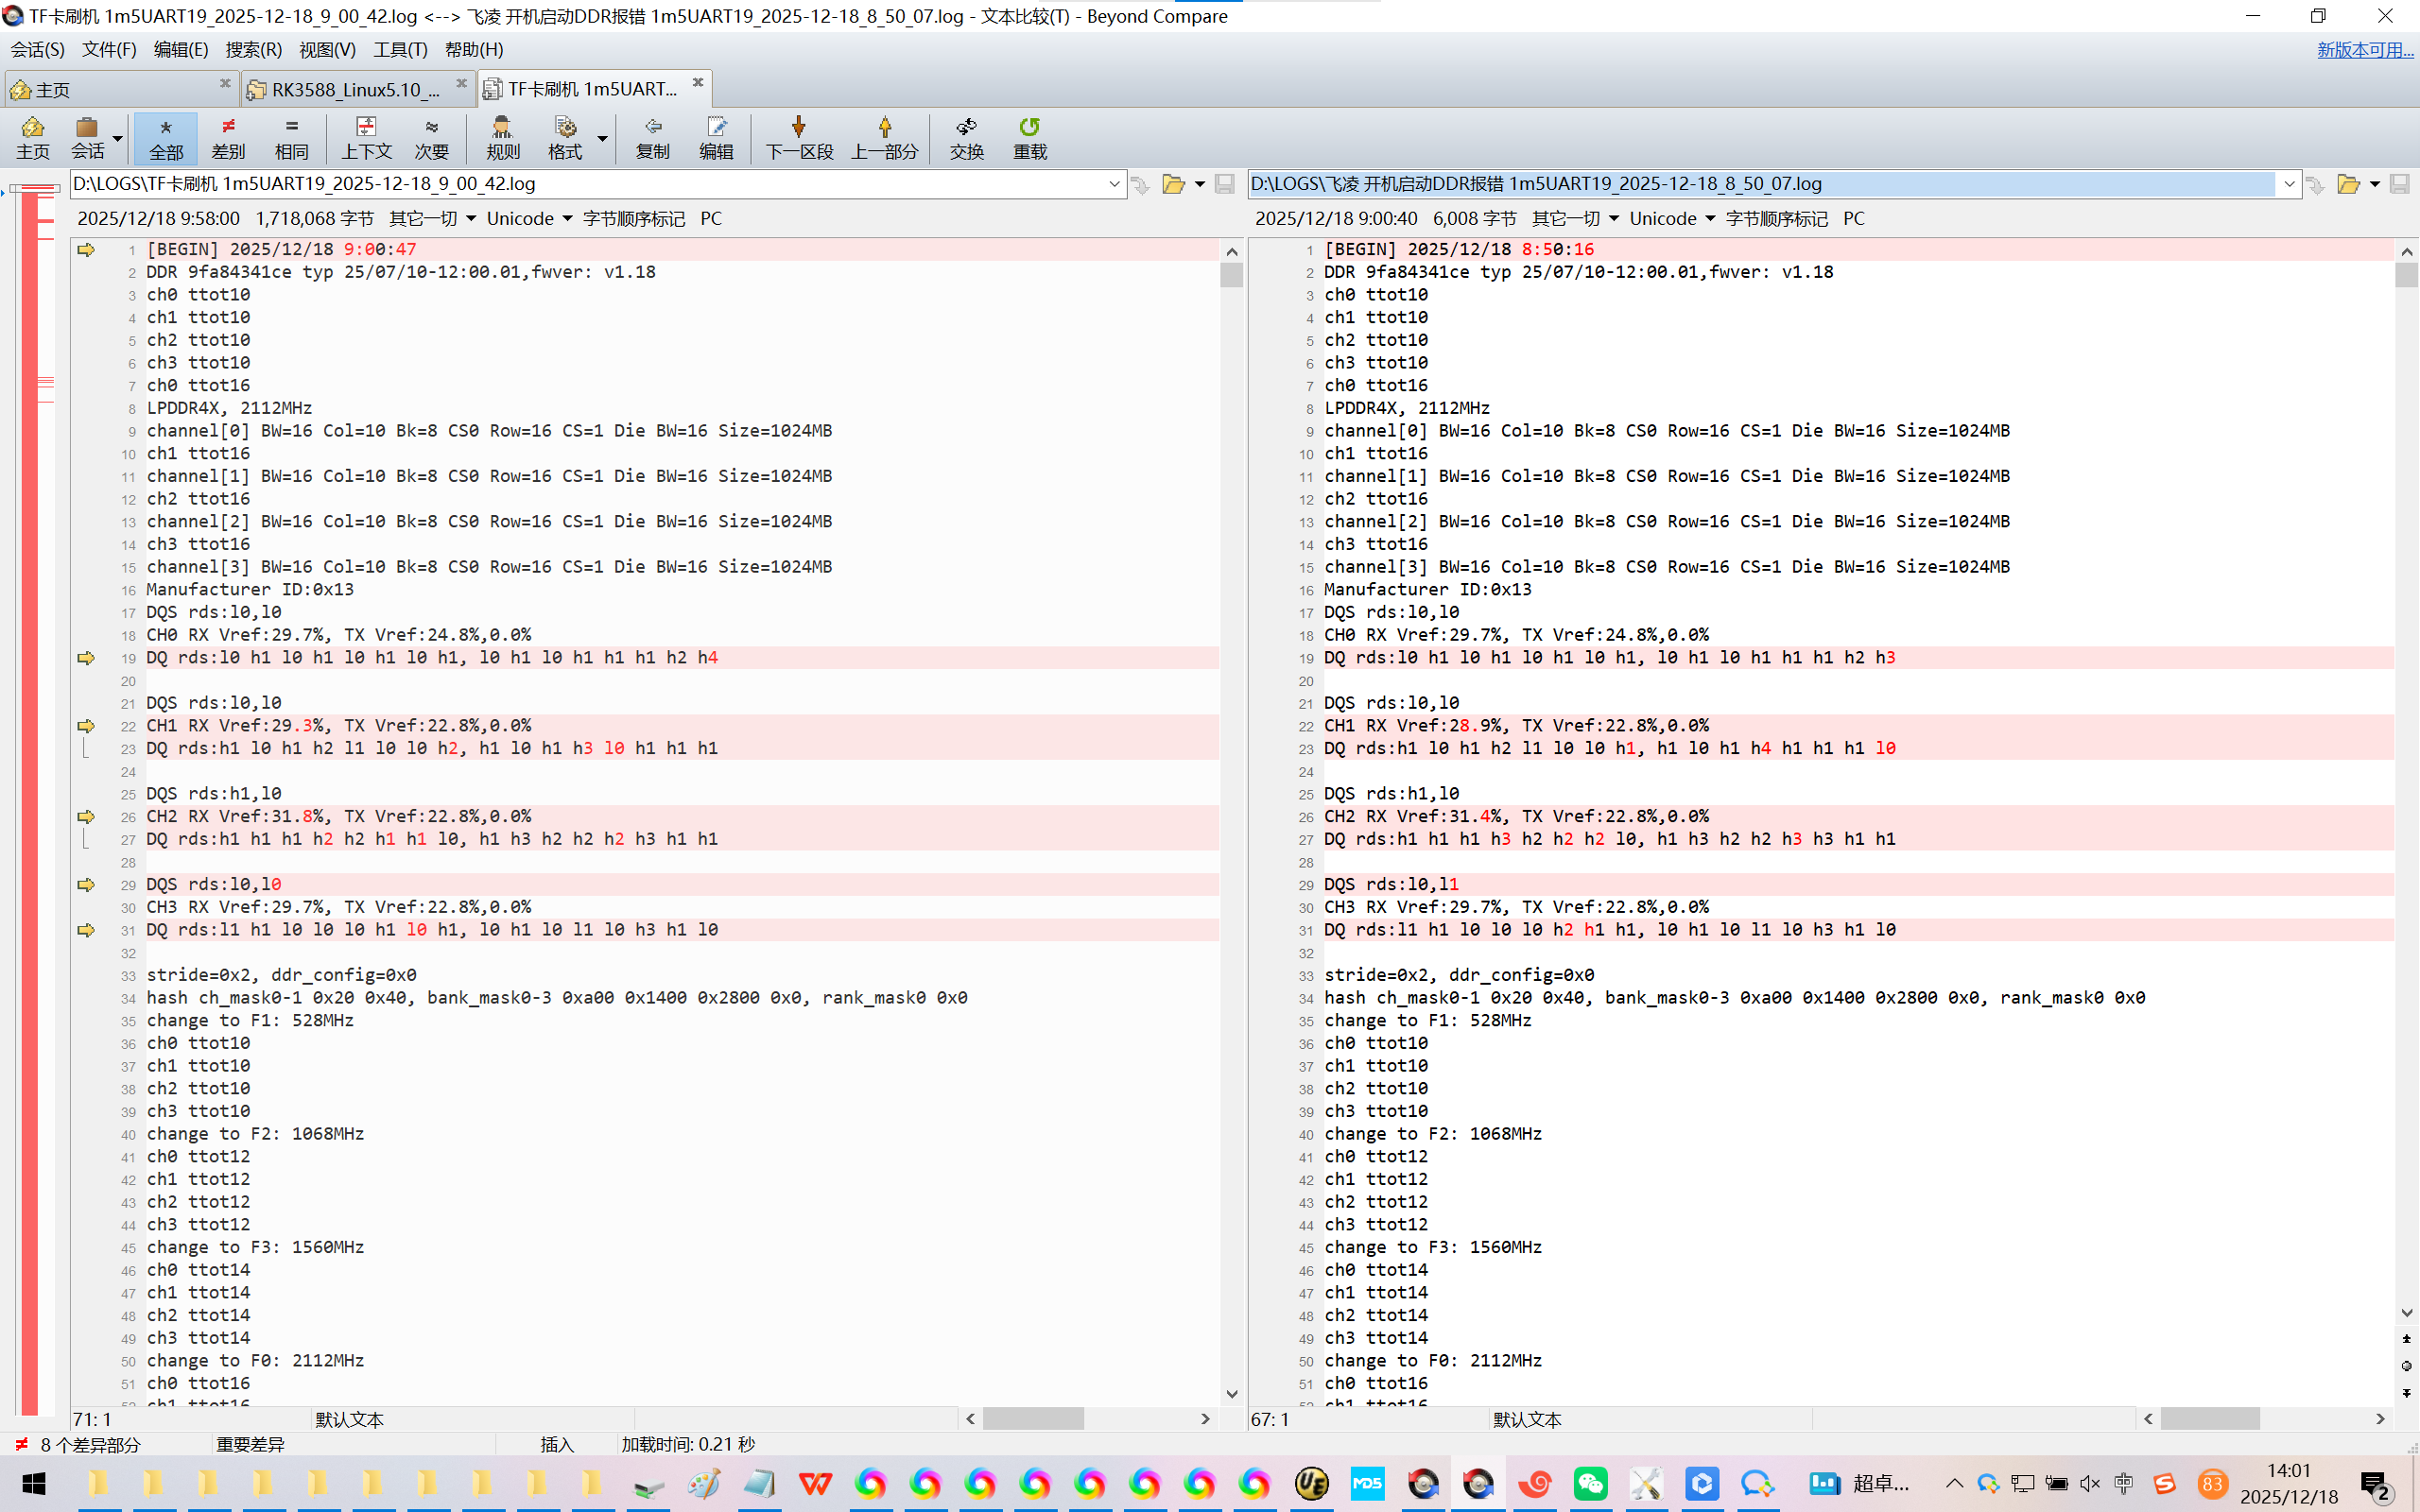Open the Tools (工具) menu
This screenshot has height=1512, width=2420.
[400, 50]
